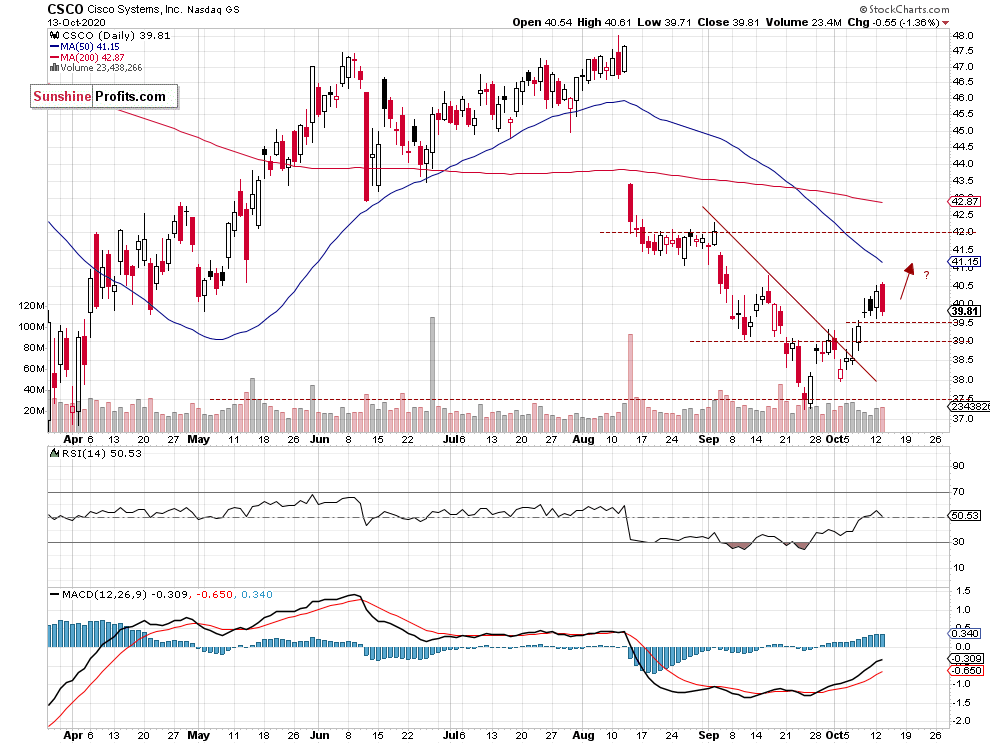
Task: Click the volume bars icon in the legend
Action: 54,68
